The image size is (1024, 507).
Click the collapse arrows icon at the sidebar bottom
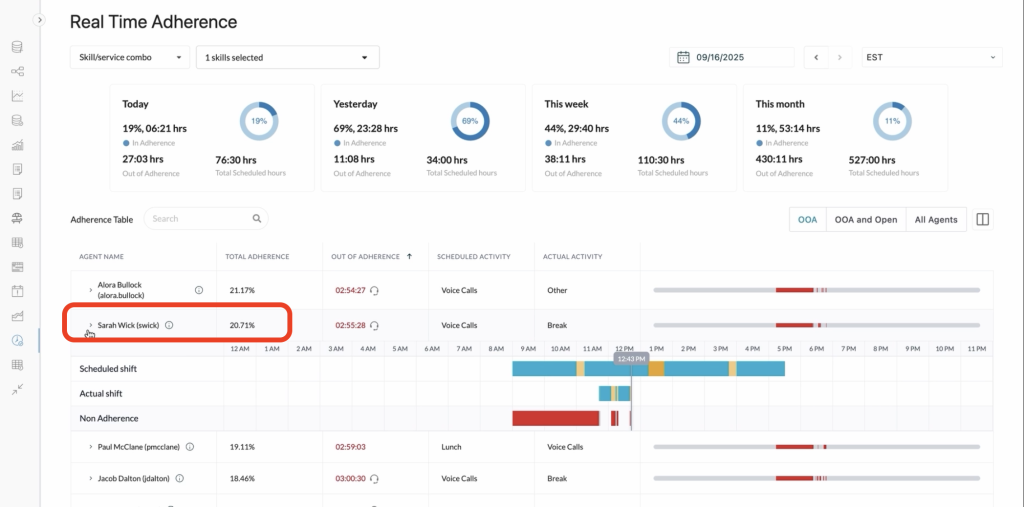pos(17,389)
